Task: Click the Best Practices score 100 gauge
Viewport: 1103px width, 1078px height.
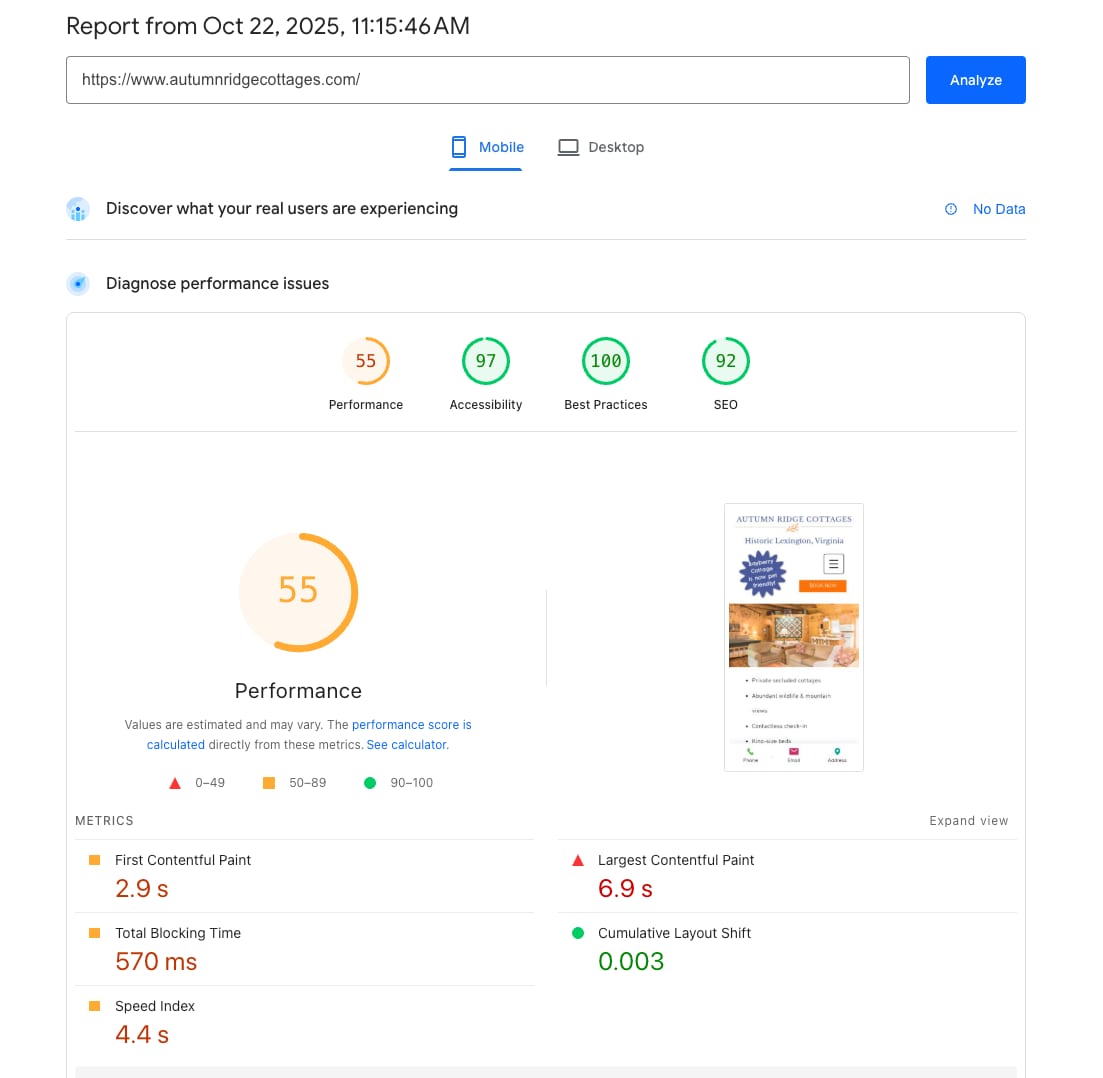Action: point(606,361)
